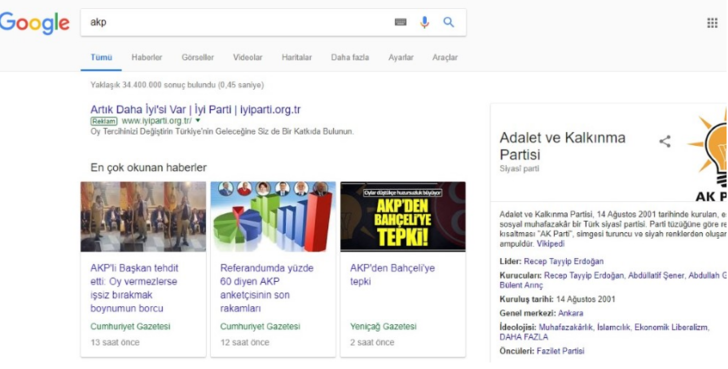Open the referendum chart news thumbnail
Image resolution: width=728 pixels, height=369 pixels.
tap(273, 217)
